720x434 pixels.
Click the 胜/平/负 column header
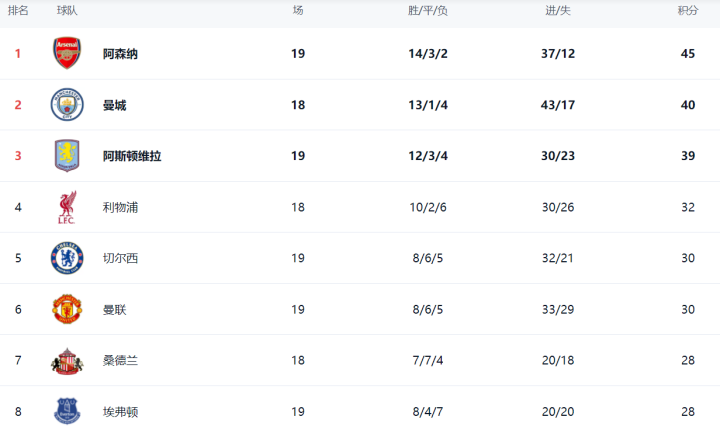click(428, 10)
